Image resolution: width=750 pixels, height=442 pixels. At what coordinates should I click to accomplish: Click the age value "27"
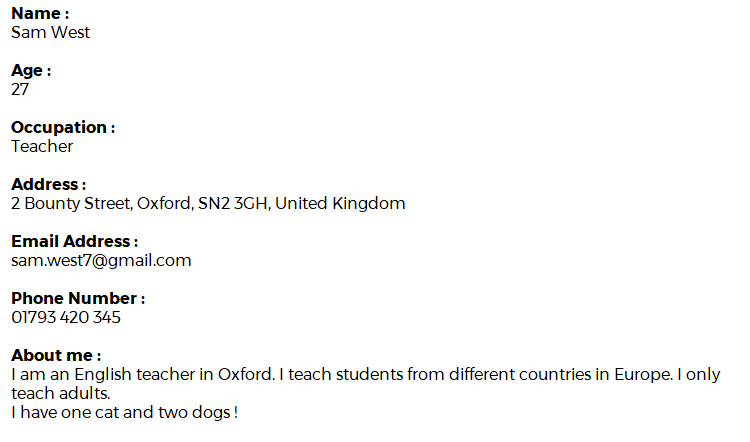pos(21,90)
